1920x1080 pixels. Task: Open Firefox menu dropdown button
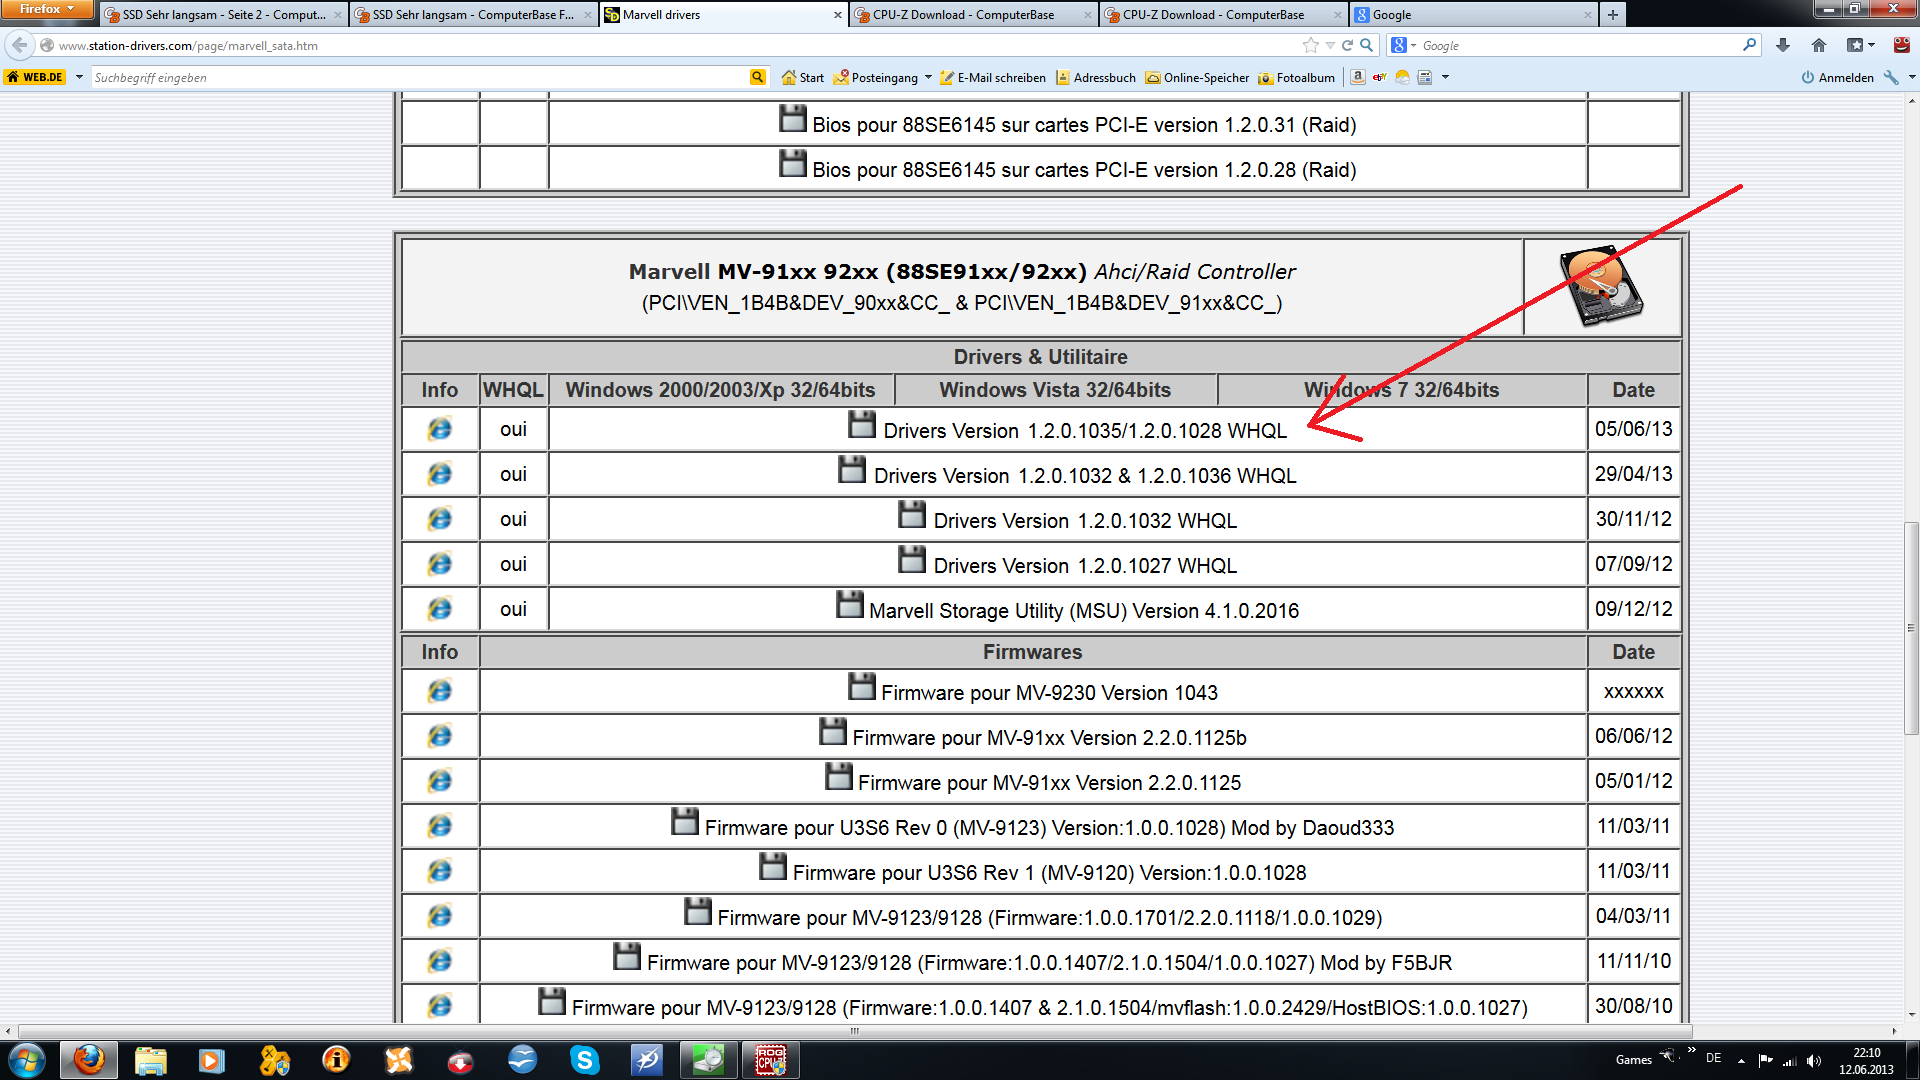46,9
